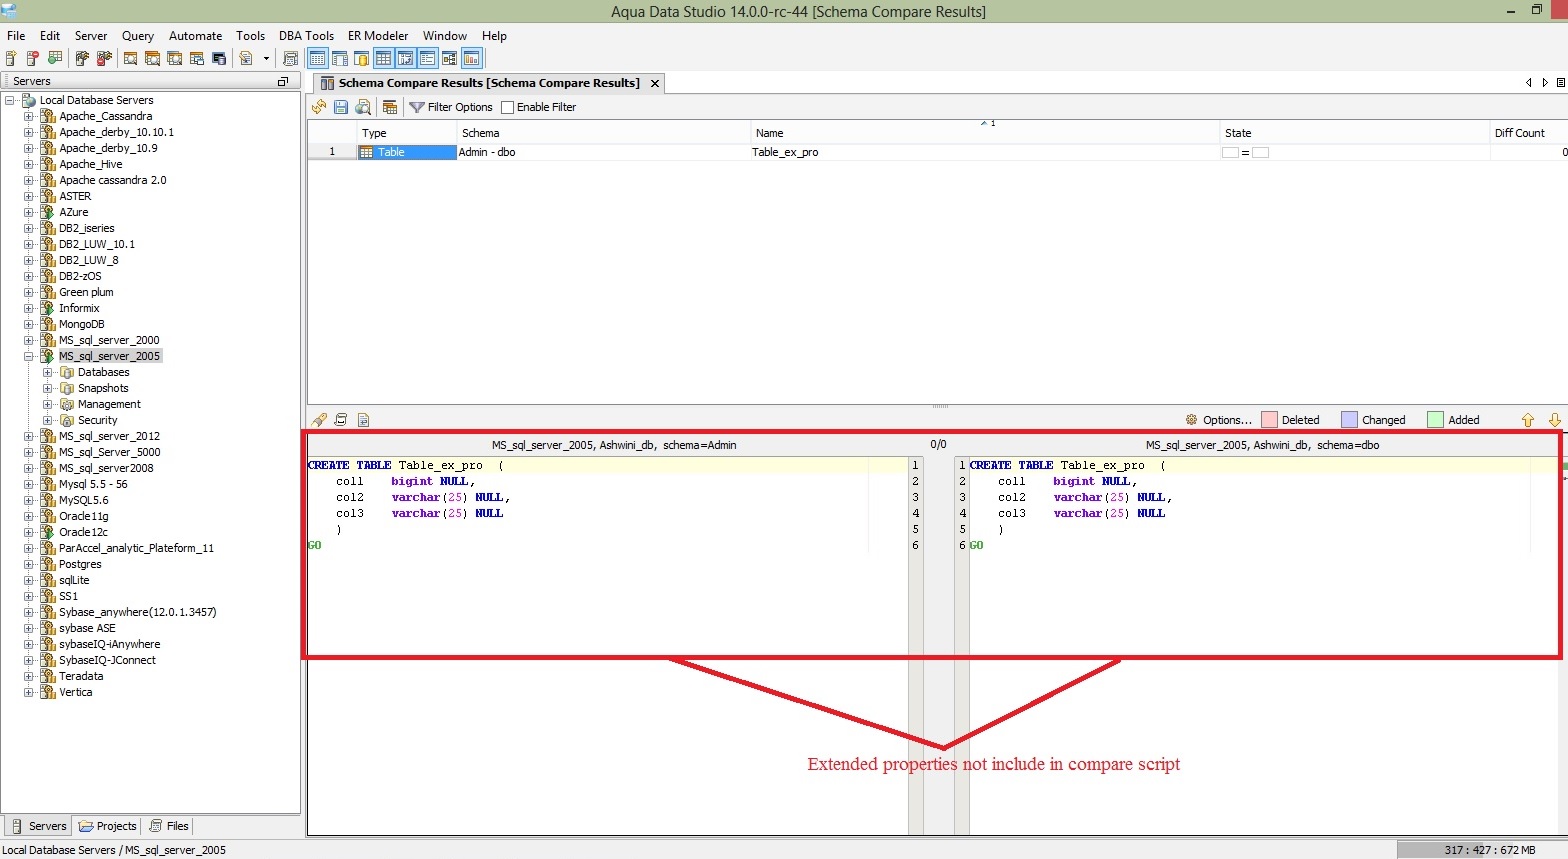Toggle the form list view button

pyautogui.click(x=427, y=58)
